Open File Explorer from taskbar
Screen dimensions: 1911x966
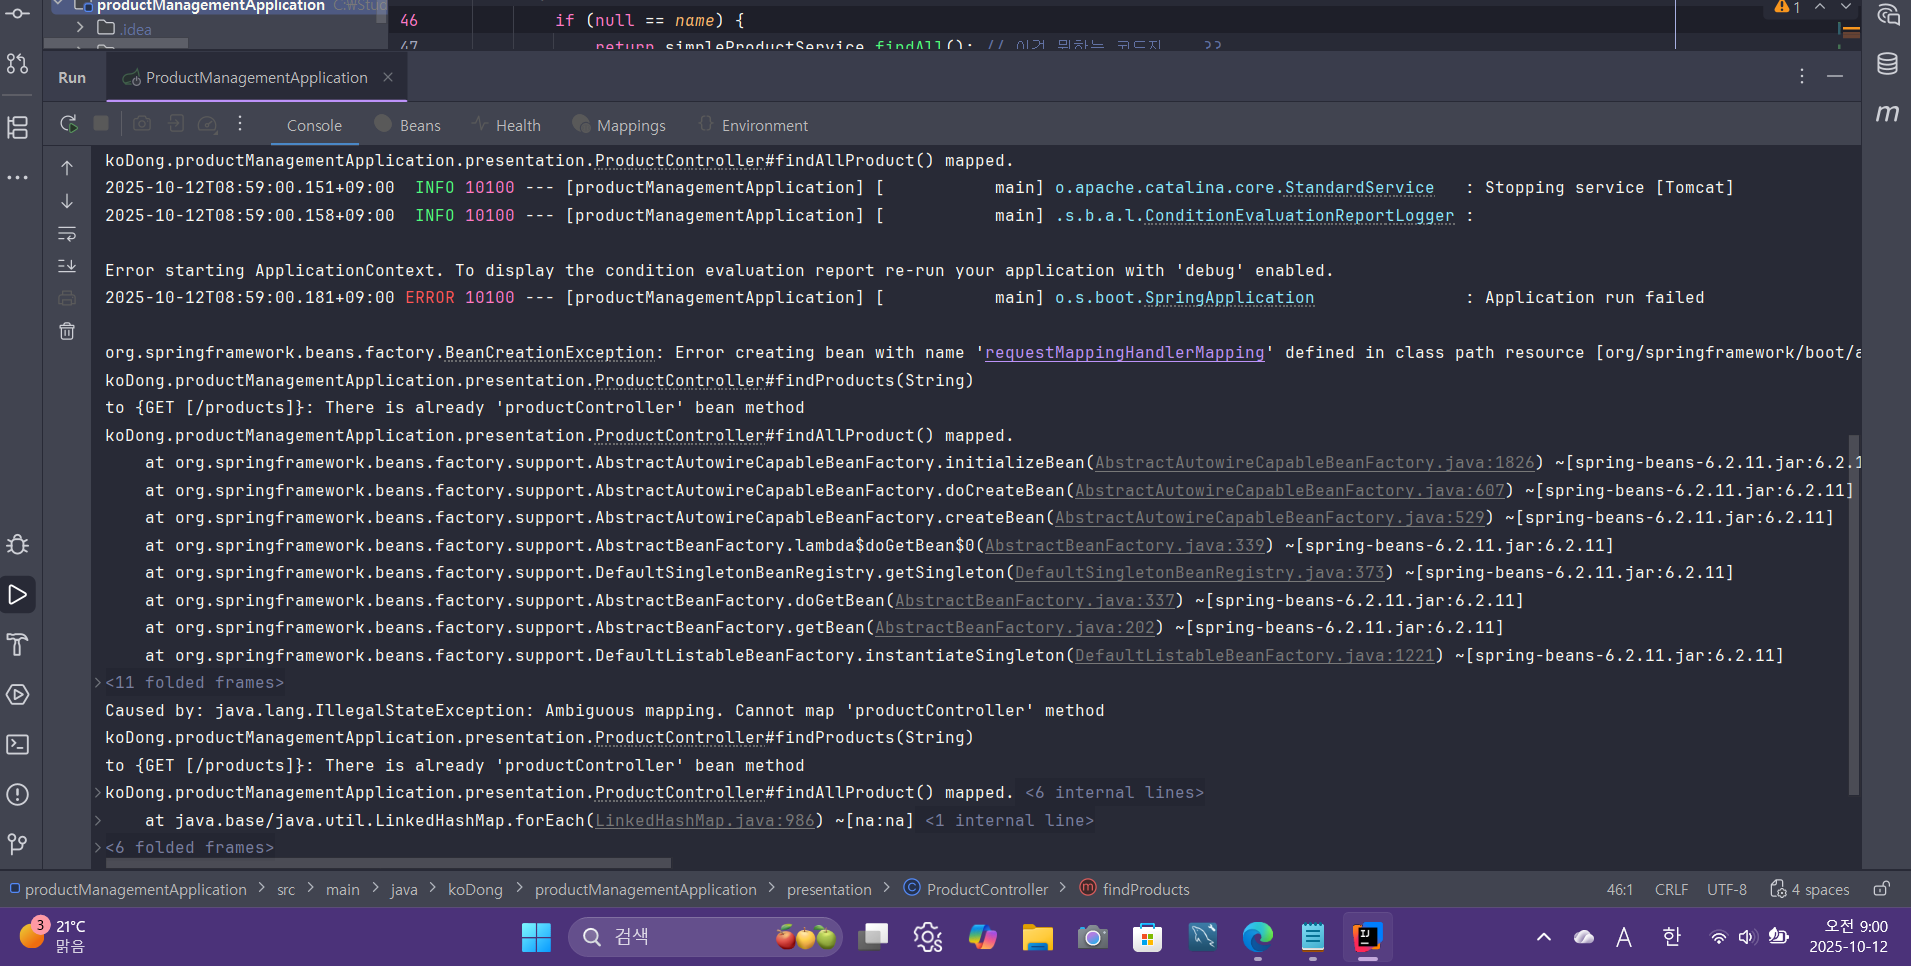tap(1037, 937)
